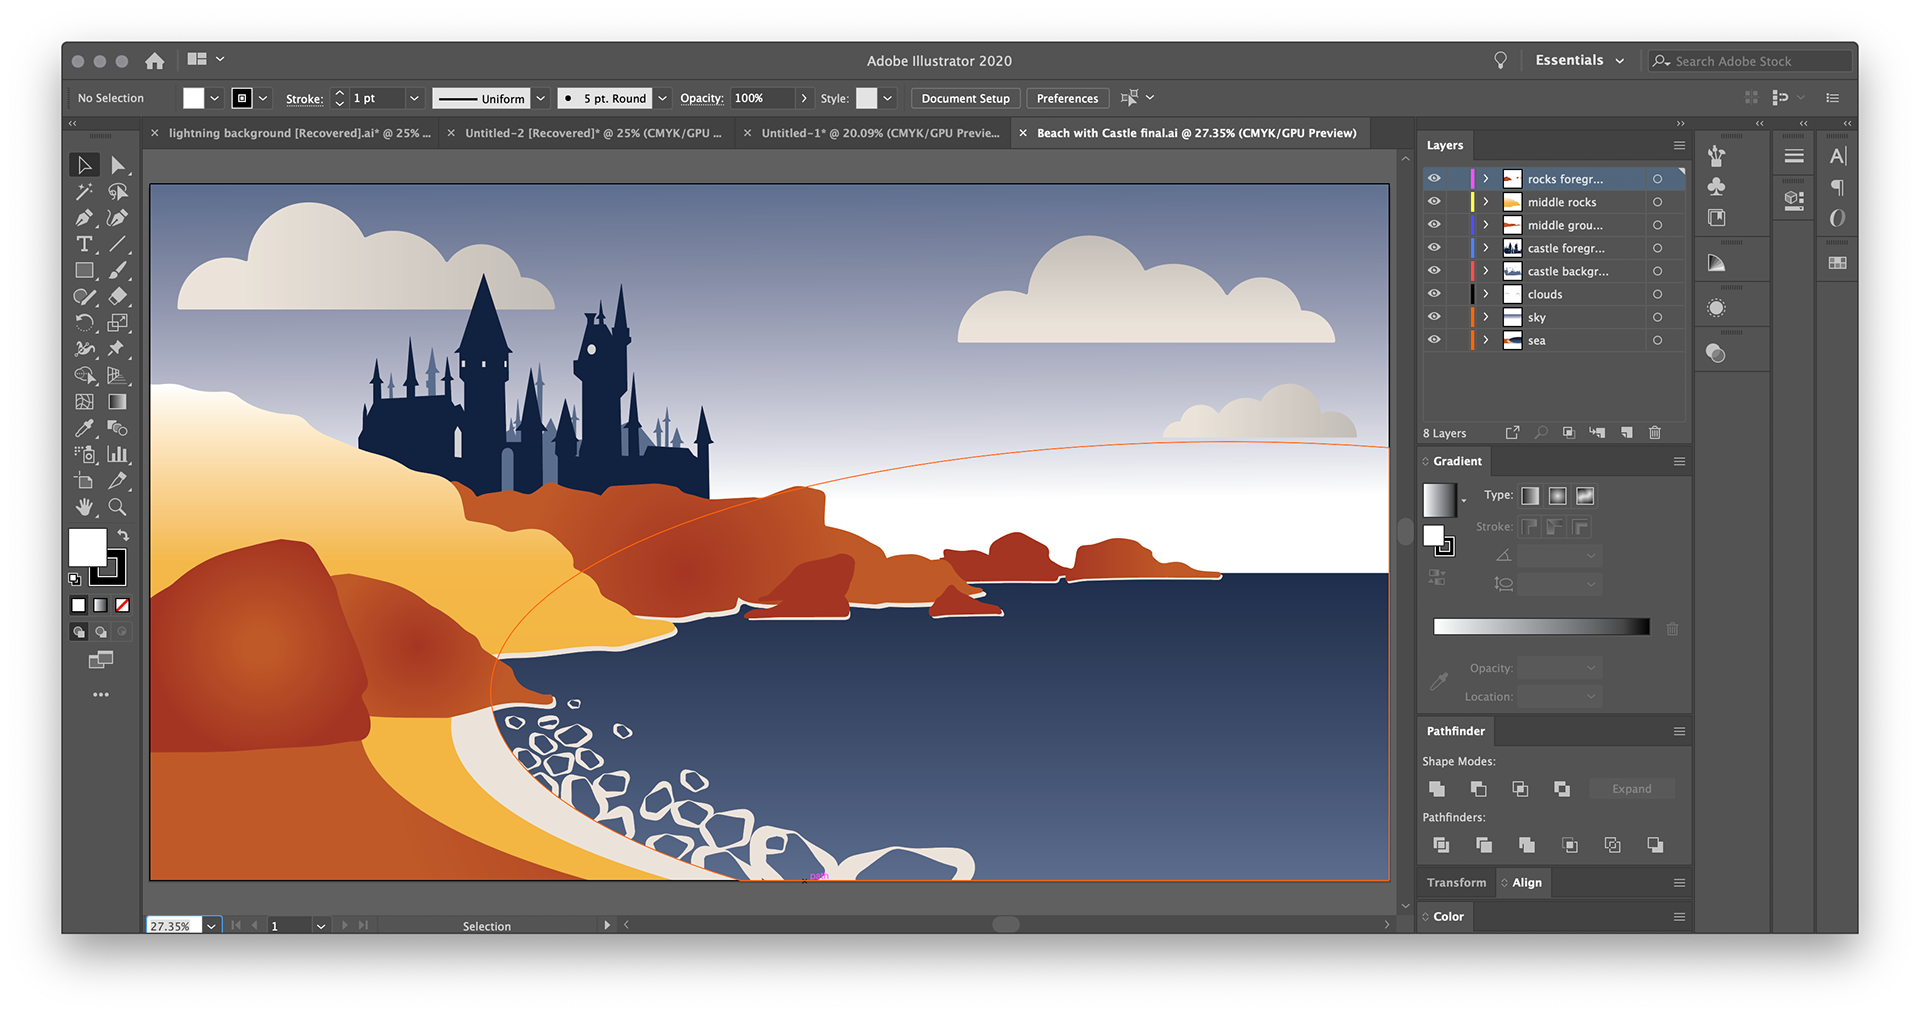1920x1015 pixels.
Task: Open the Uniform stroke profile dropdown
Action: tap(541, 98)
